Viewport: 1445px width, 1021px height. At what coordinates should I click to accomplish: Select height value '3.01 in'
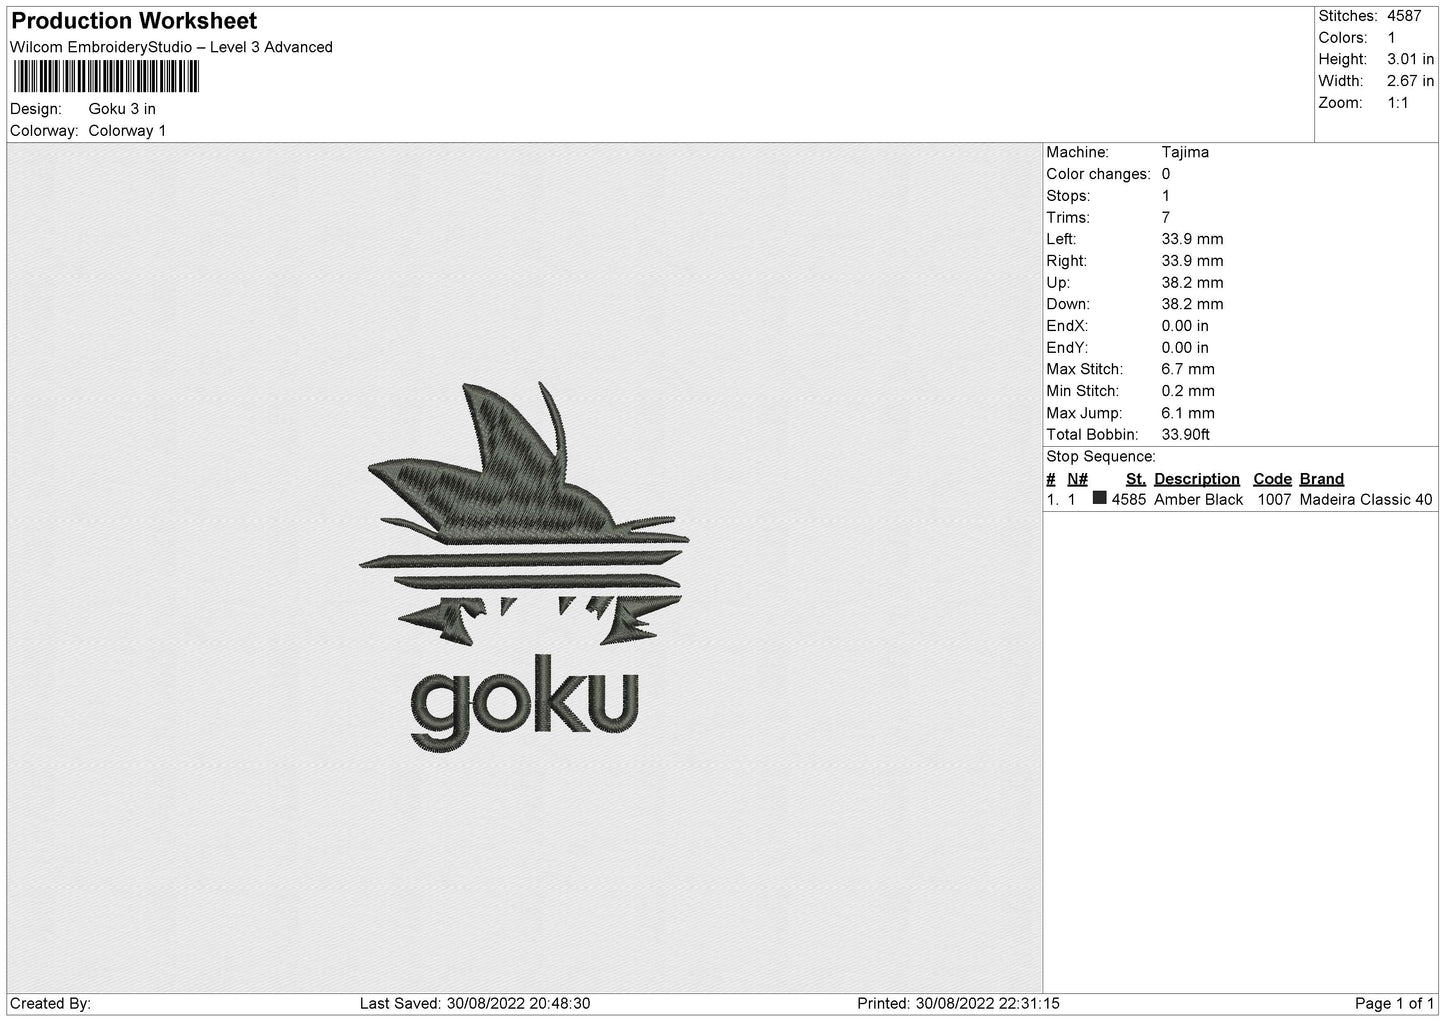[x=1410, y=60]
